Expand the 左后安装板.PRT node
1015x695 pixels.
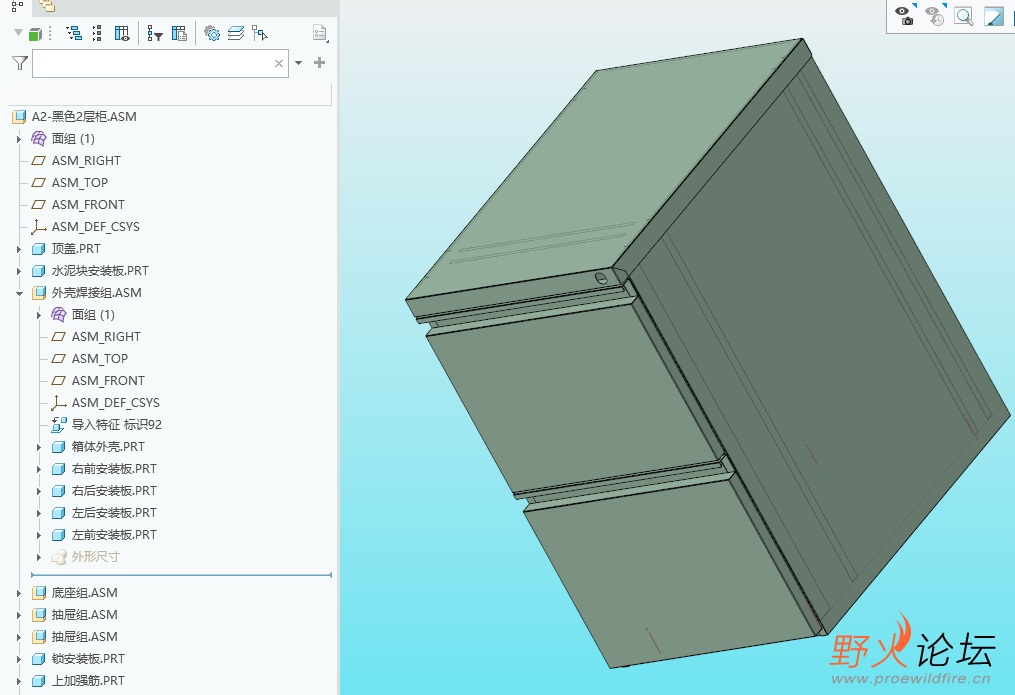39,513
